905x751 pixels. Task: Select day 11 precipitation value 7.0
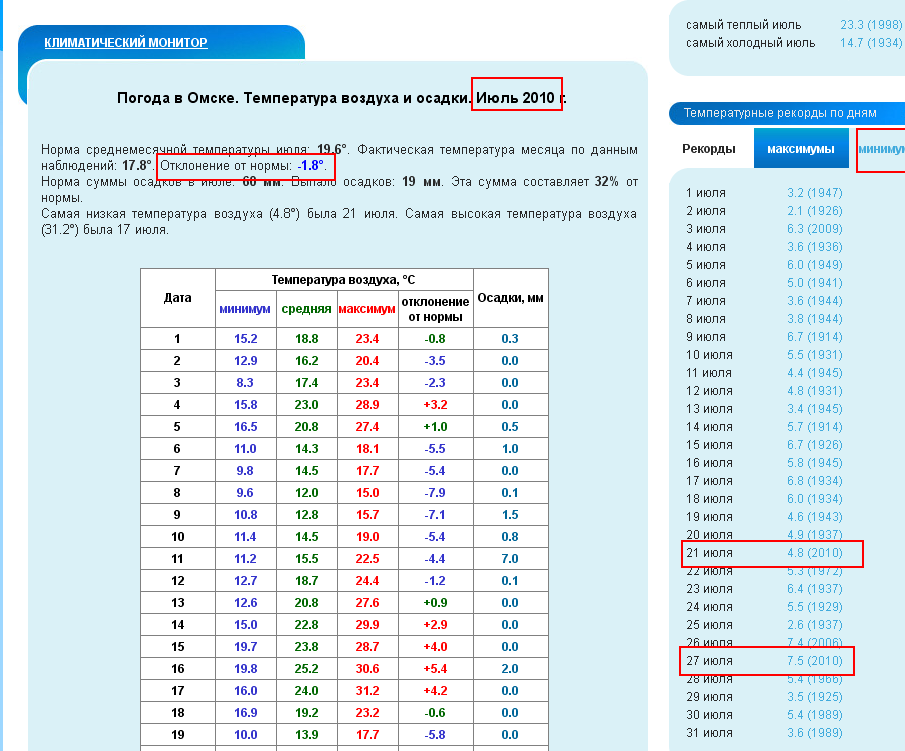(x=510, y=558)
